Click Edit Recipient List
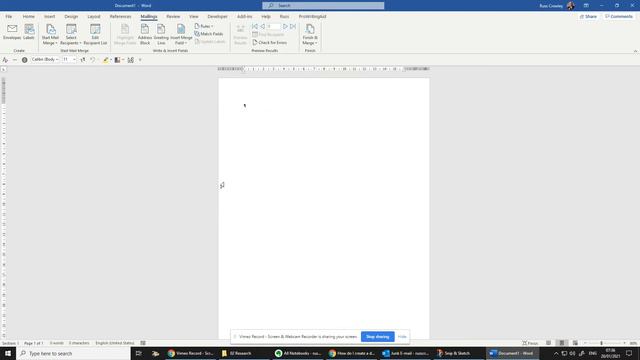 tap(95, 34)
